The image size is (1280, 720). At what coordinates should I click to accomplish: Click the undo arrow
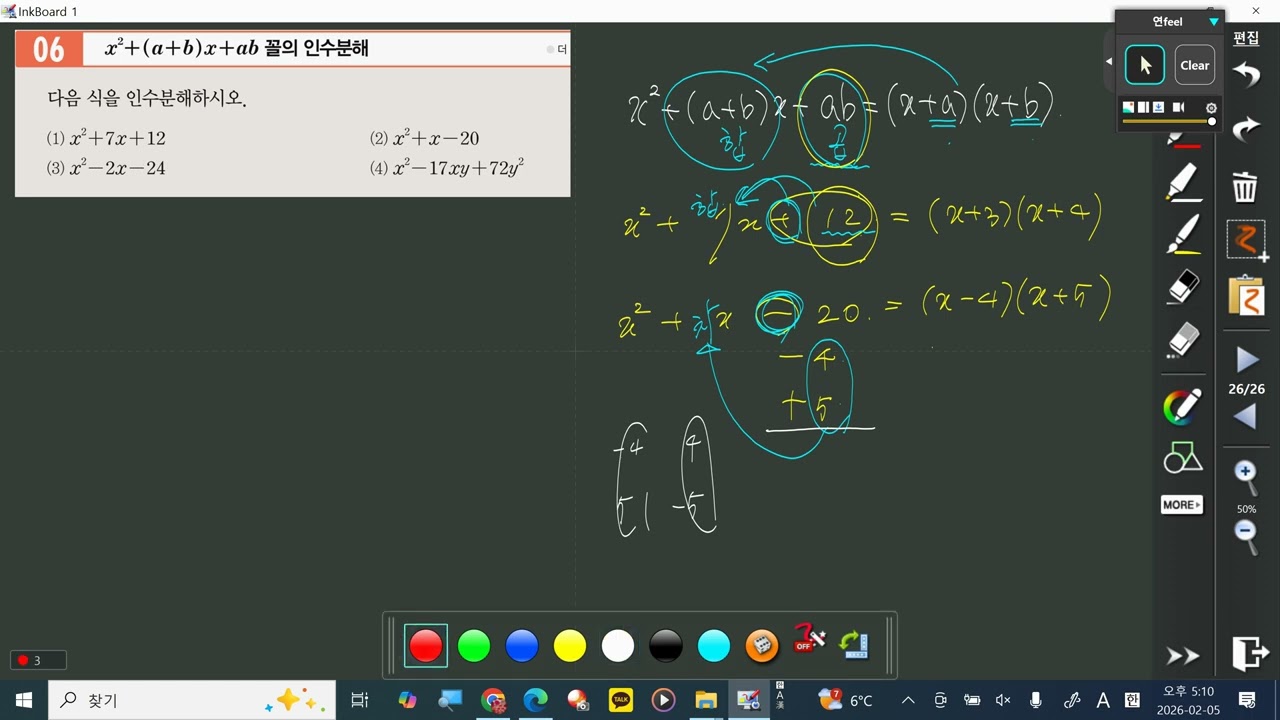(1246, 74)
